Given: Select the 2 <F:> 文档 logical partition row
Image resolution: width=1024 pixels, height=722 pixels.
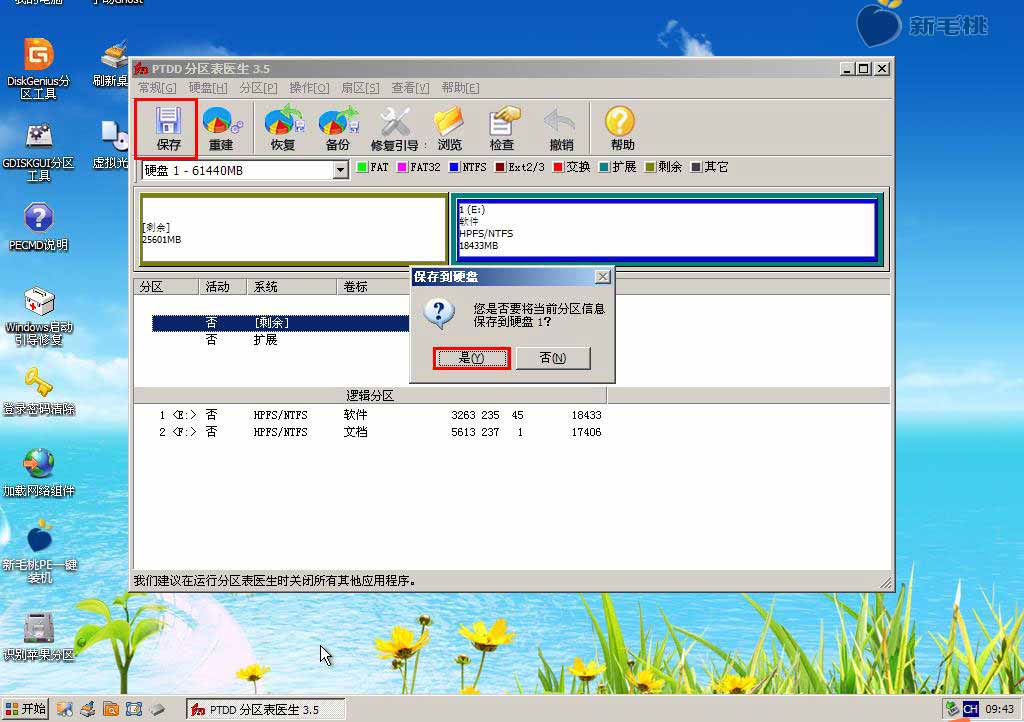Looking at the screenshot, I should [380, 432].
